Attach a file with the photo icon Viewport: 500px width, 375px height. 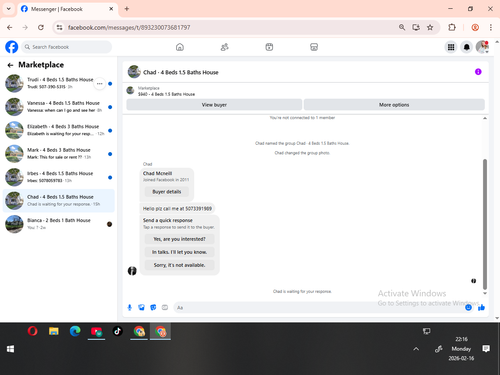coord(141,307)
